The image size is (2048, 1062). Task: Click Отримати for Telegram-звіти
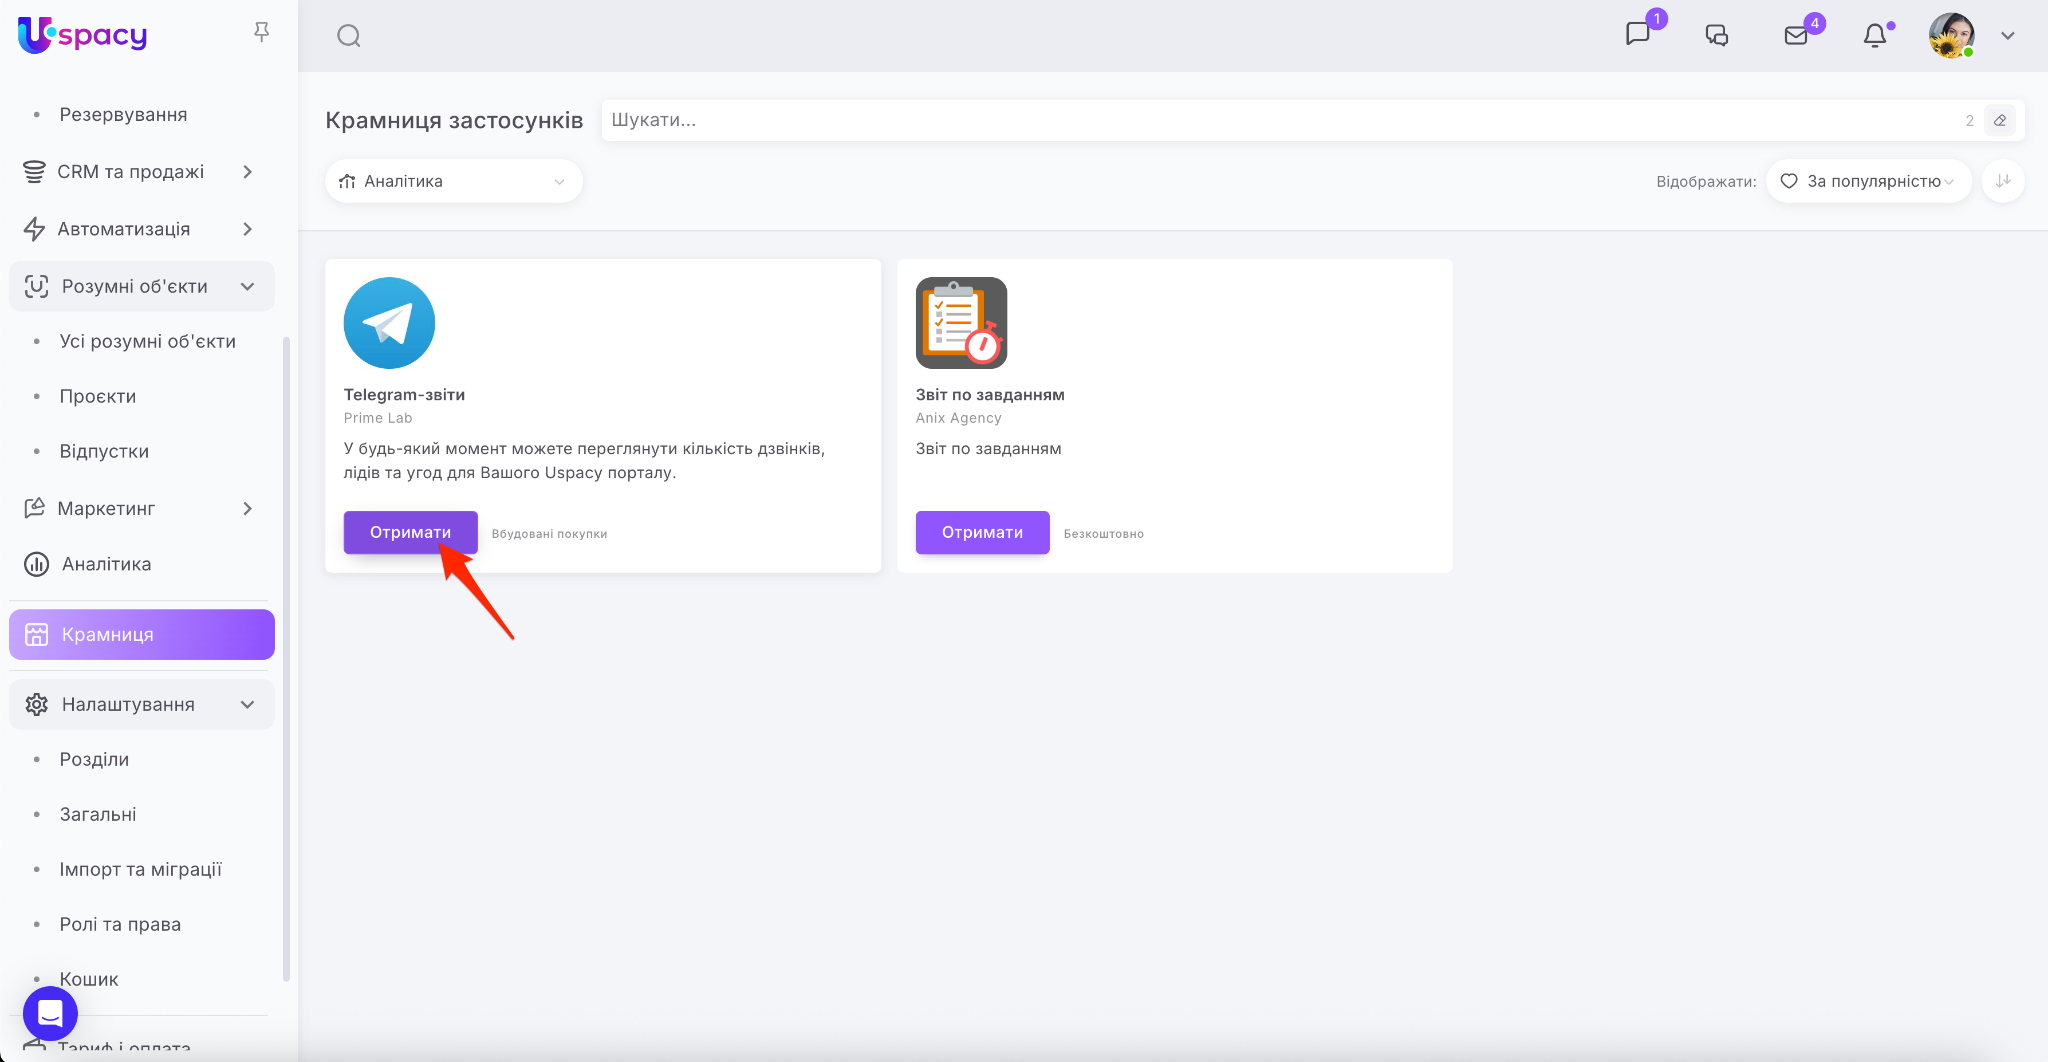(410, 532)
